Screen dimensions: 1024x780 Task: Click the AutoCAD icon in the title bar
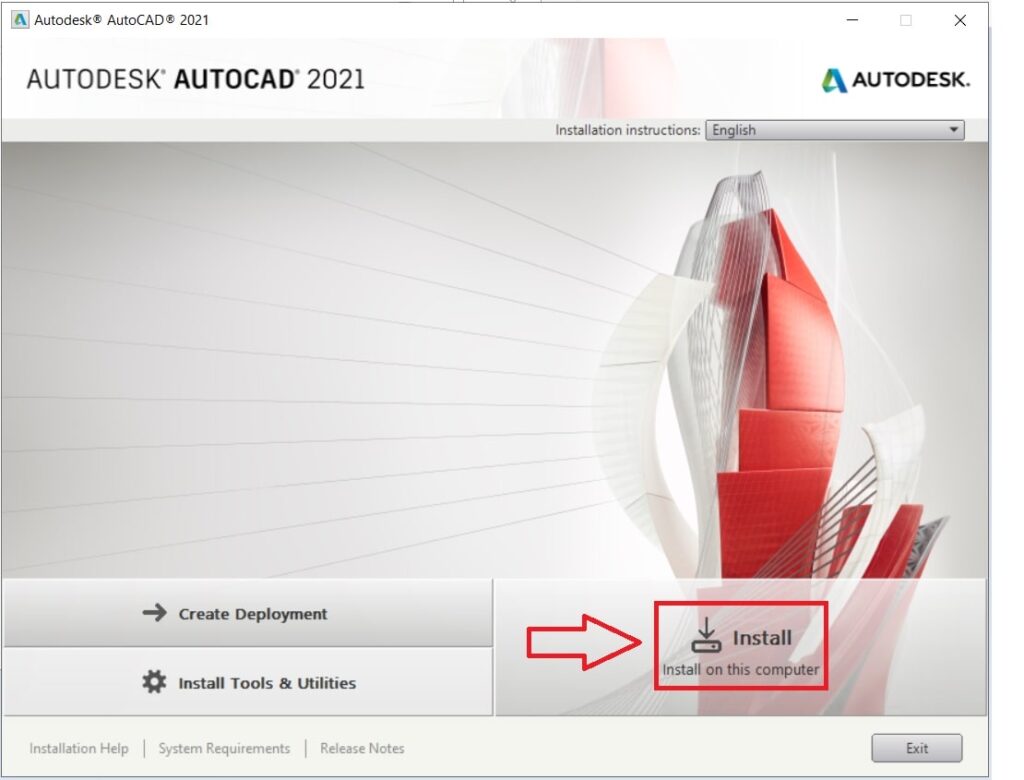click(20, 20)
